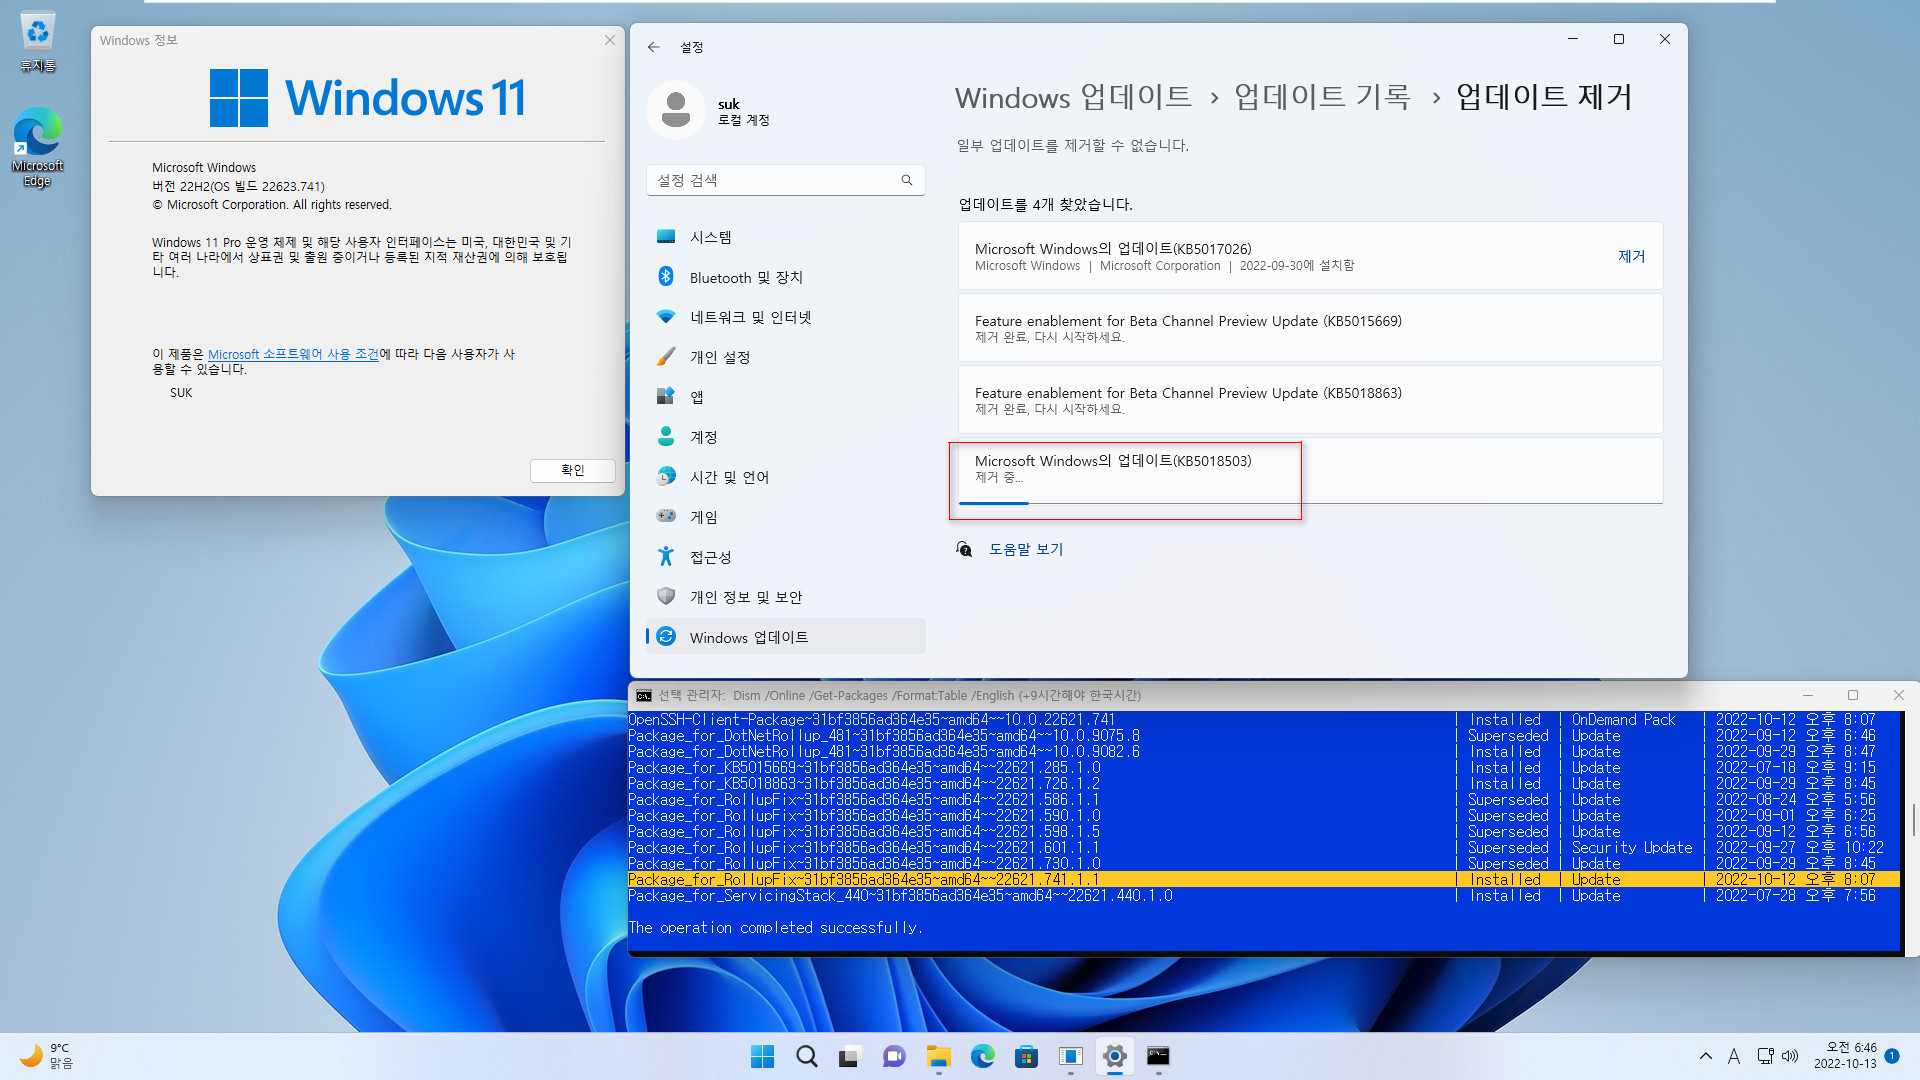Screen dimensions: 1920x1080
Task: Click the Windows 업데이트 breadcrumb
Action: tap(1073, 97)
